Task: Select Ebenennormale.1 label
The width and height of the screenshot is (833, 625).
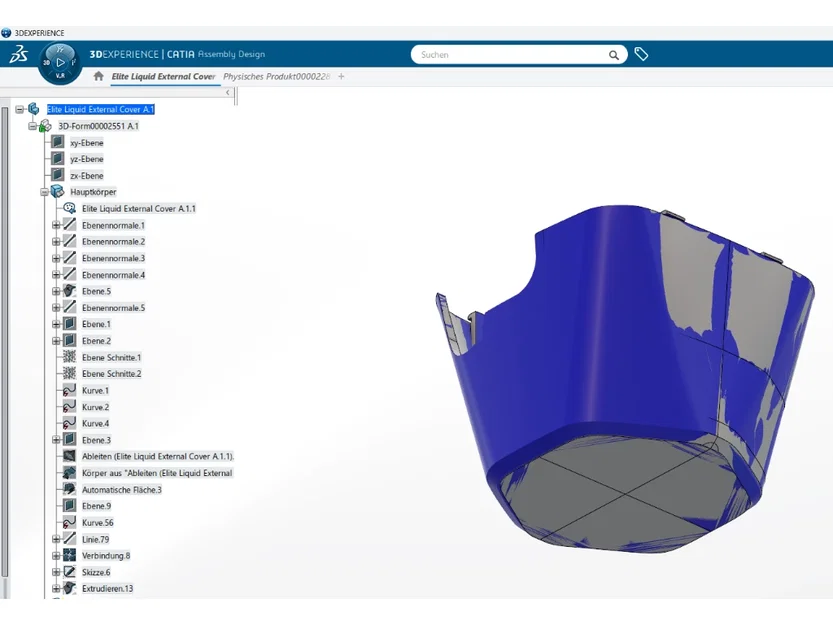Action: pyautogui.click(x=113, y=225)
